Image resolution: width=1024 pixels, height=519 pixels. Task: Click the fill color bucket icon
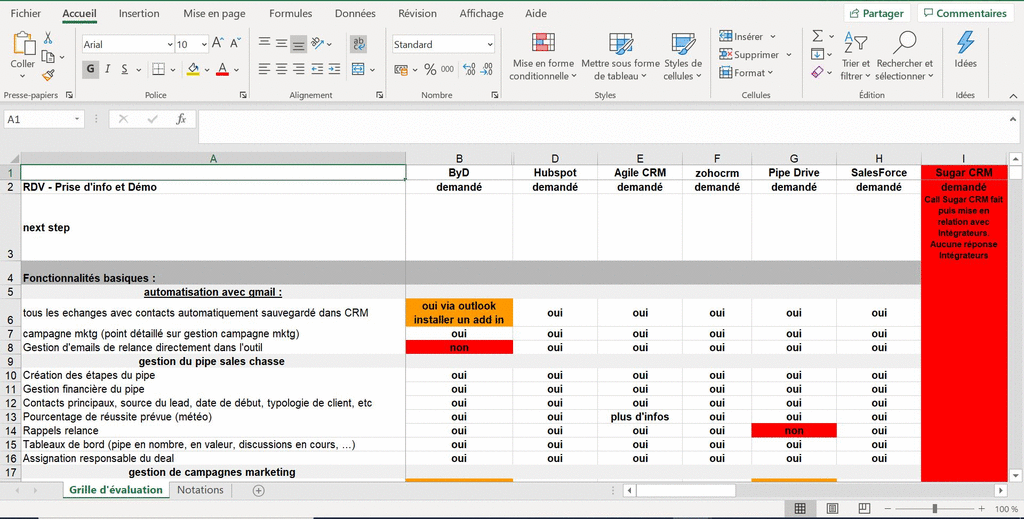point(193,69)
